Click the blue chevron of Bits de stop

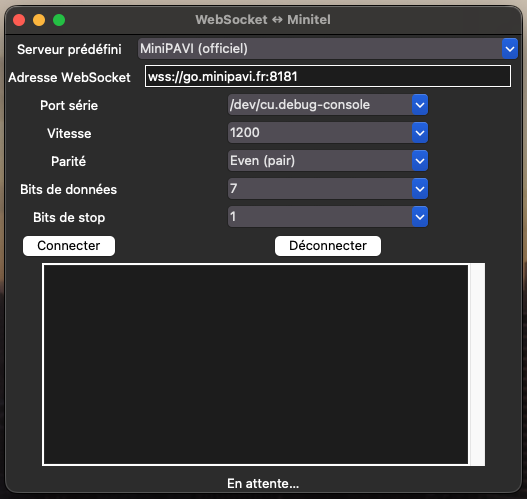point(420,217)
